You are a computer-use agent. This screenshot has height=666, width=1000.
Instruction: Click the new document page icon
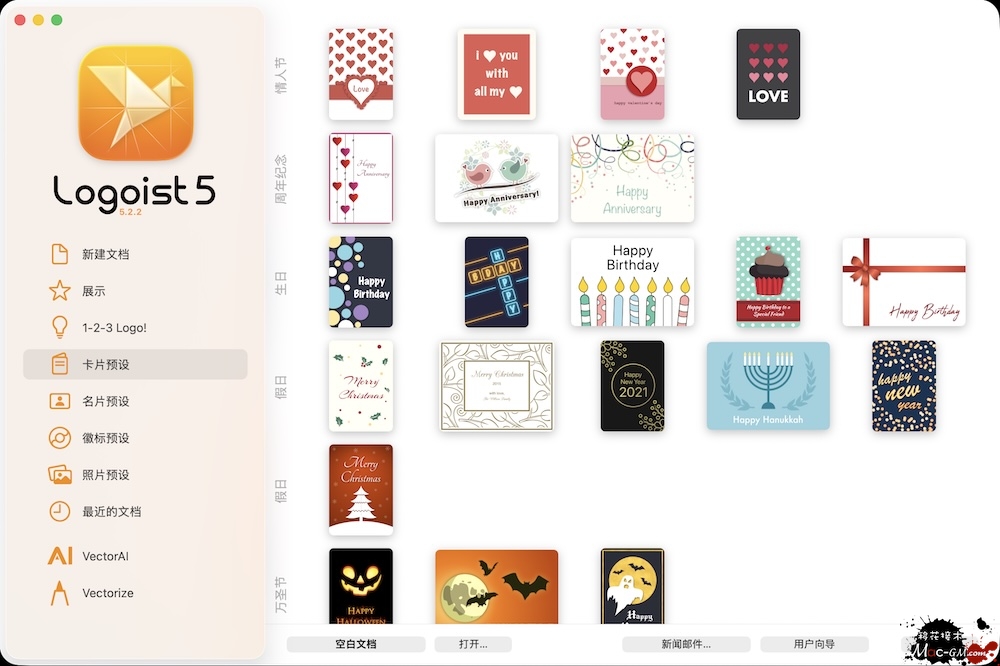coord(60,254)
